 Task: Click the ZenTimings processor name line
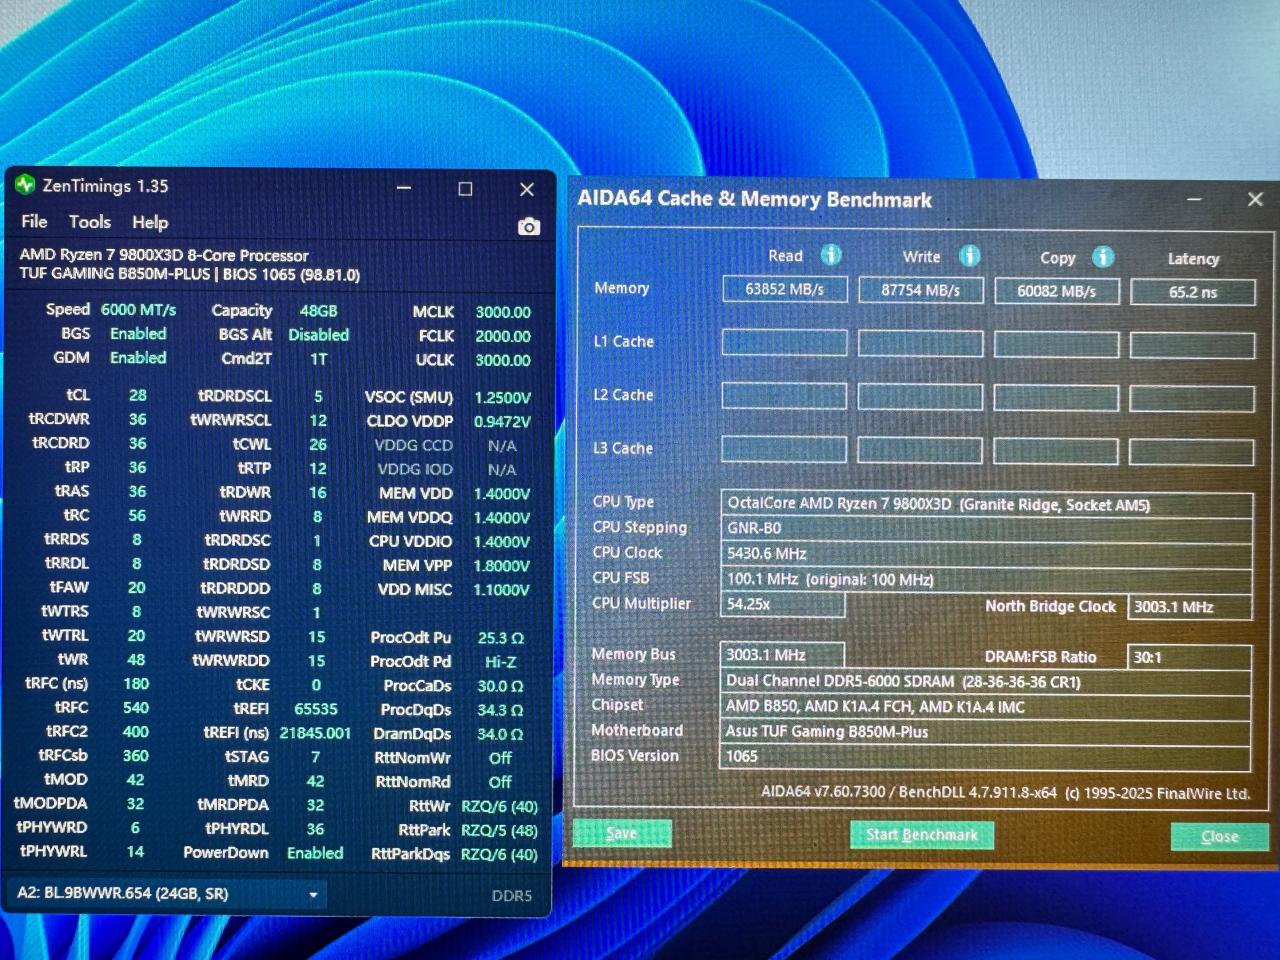point(164,255)
